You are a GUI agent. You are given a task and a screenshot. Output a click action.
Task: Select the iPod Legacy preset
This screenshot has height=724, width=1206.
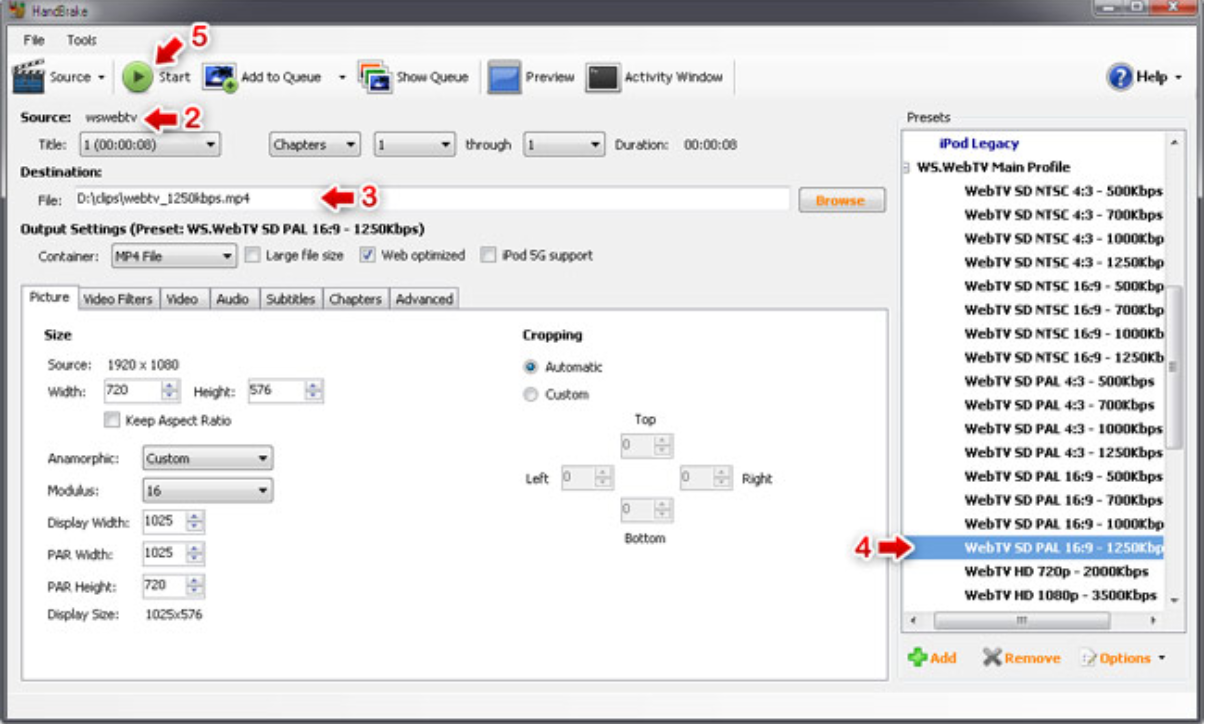coord(979,144)
